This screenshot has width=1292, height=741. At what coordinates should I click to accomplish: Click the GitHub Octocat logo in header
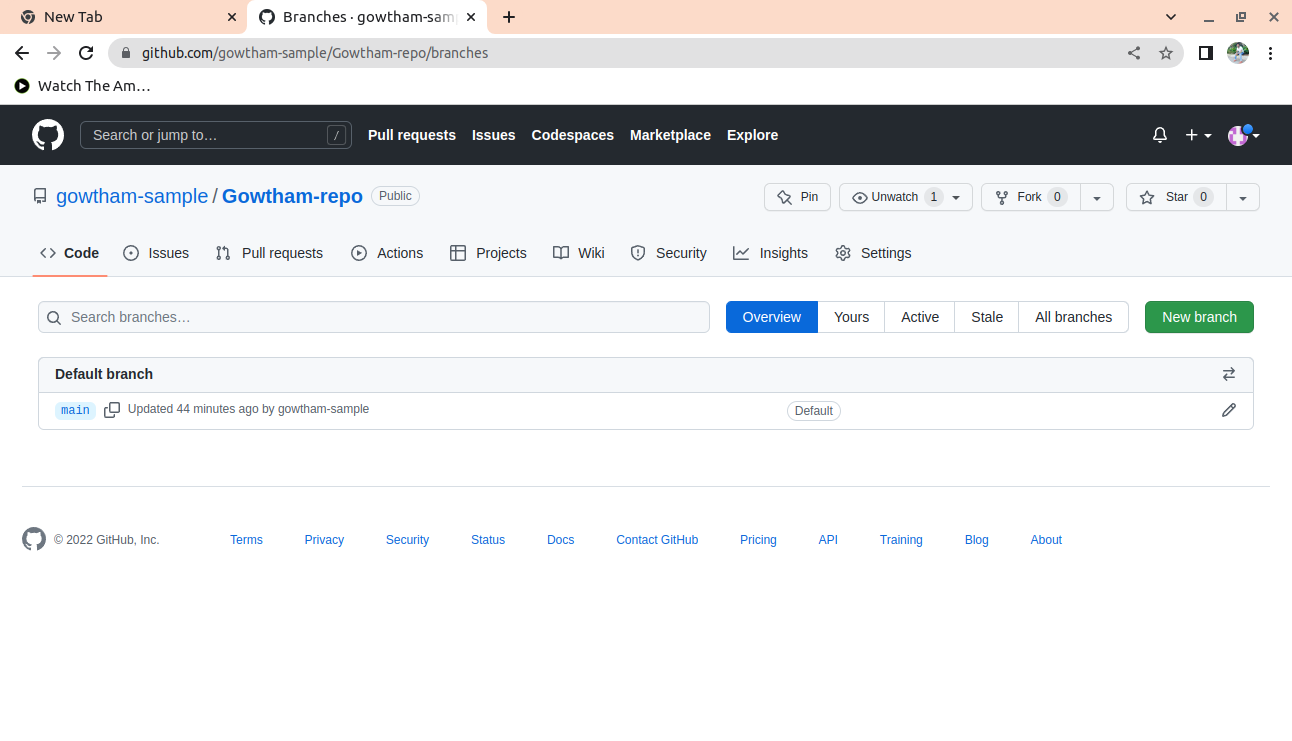click(x=48, y=135)
